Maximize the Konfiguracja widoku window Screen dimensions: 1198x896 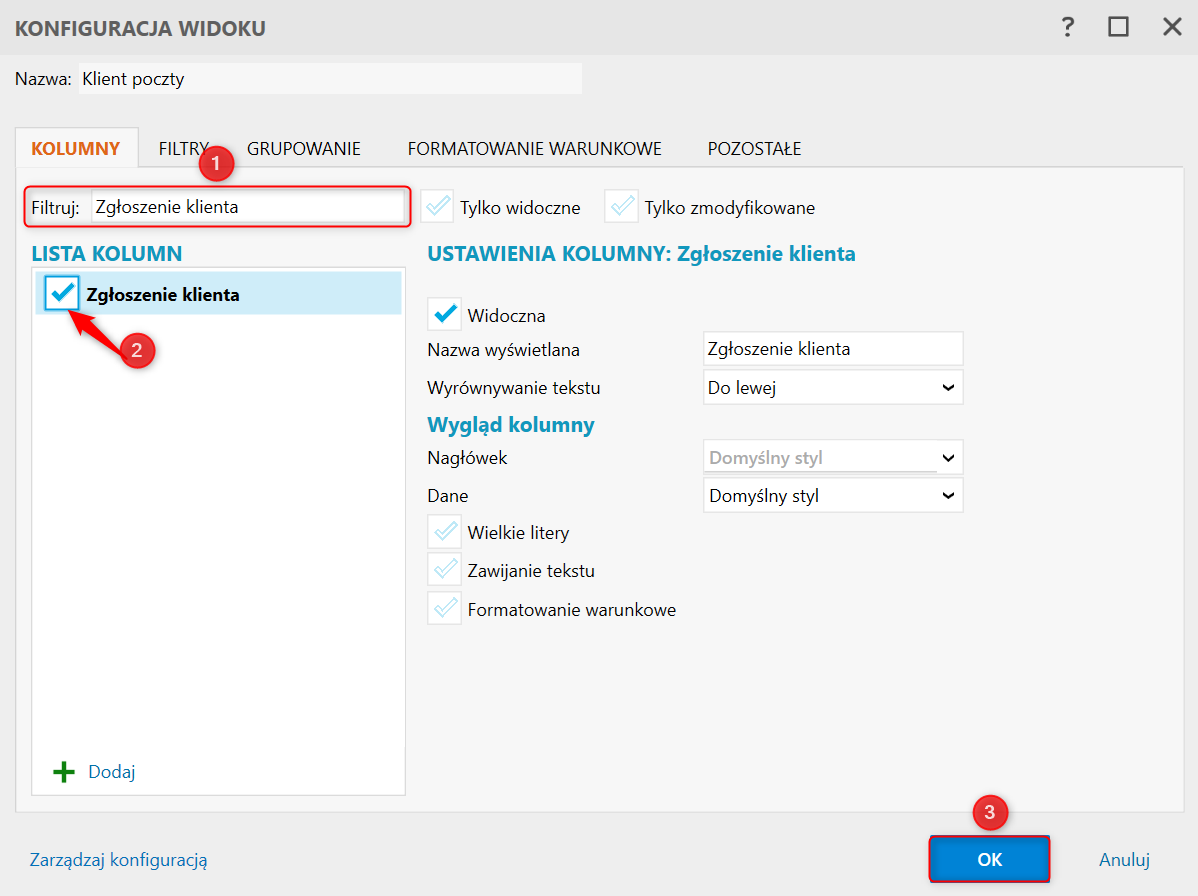click(x=1119, y=27)
